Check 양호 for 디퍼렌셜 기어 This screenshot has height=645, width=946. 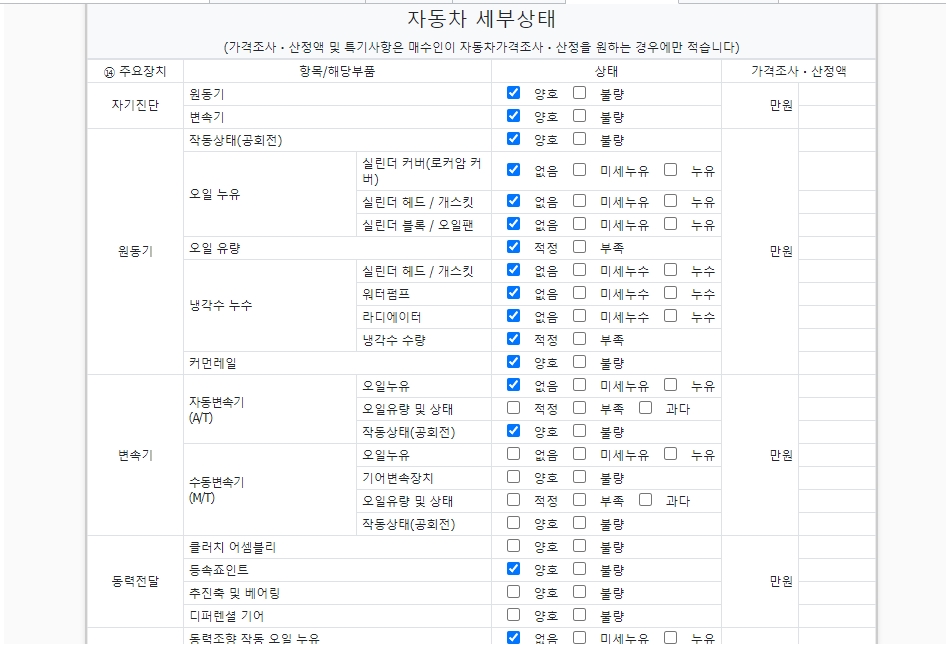click(513, 615)
